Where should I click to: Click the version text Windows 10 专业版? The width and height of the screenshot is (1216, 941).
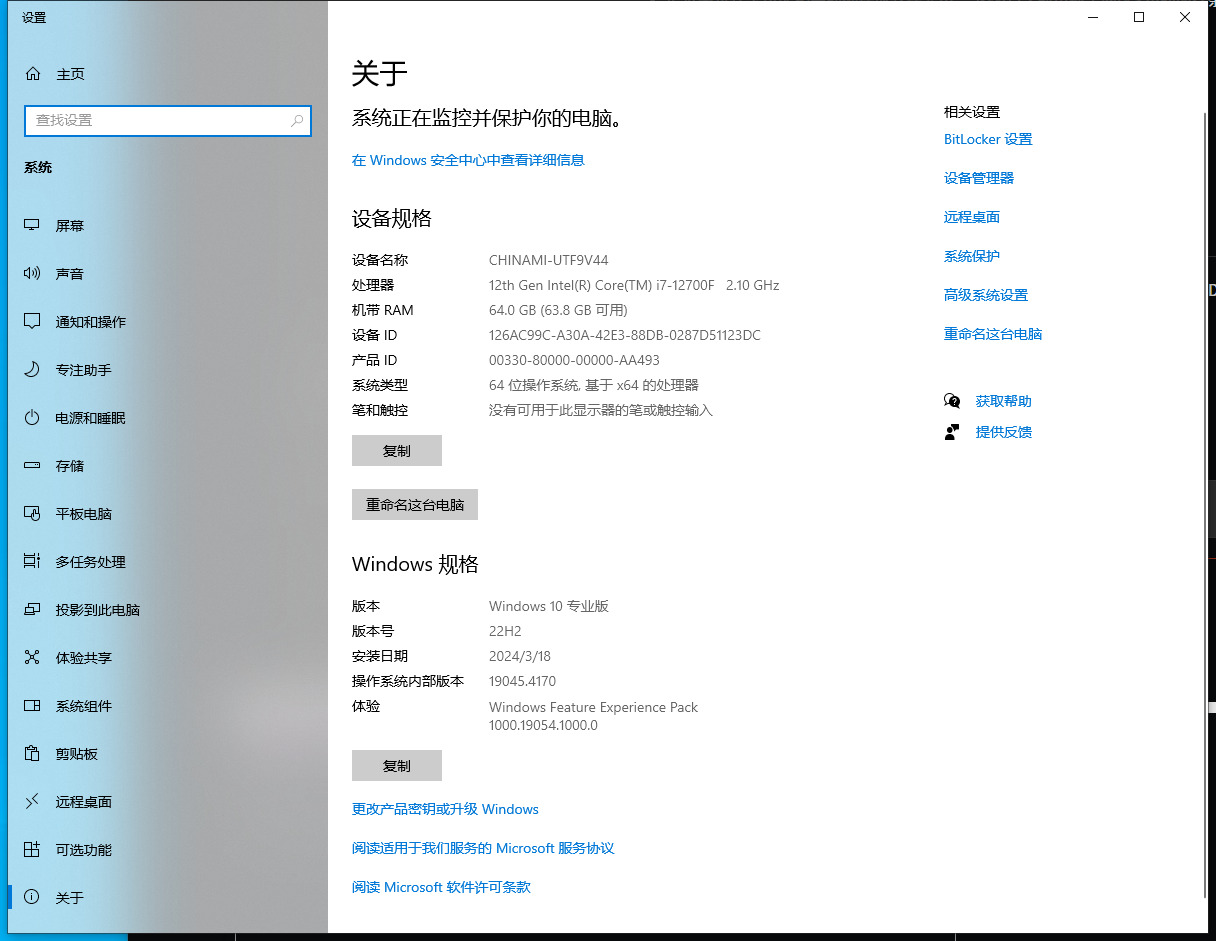tap(549, 606)
